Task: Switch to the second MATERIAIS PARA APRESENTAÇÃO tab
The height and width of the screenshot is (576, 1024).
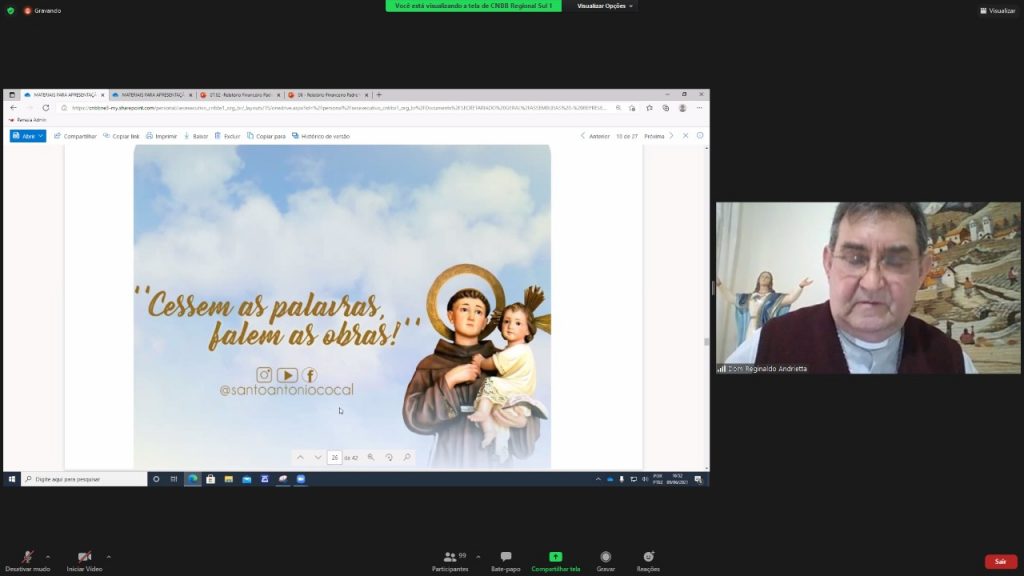Action: 150,95
